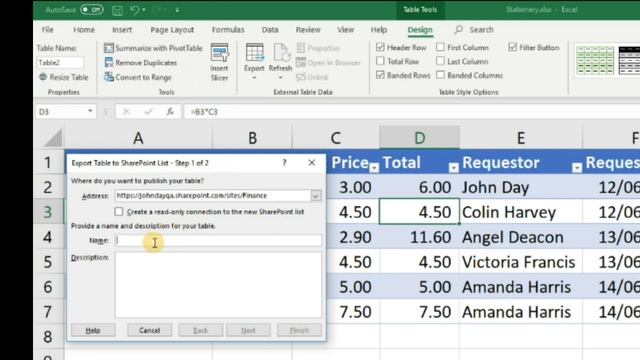
Task: Click Summarize with PivotTable
Action: (153, 48)
